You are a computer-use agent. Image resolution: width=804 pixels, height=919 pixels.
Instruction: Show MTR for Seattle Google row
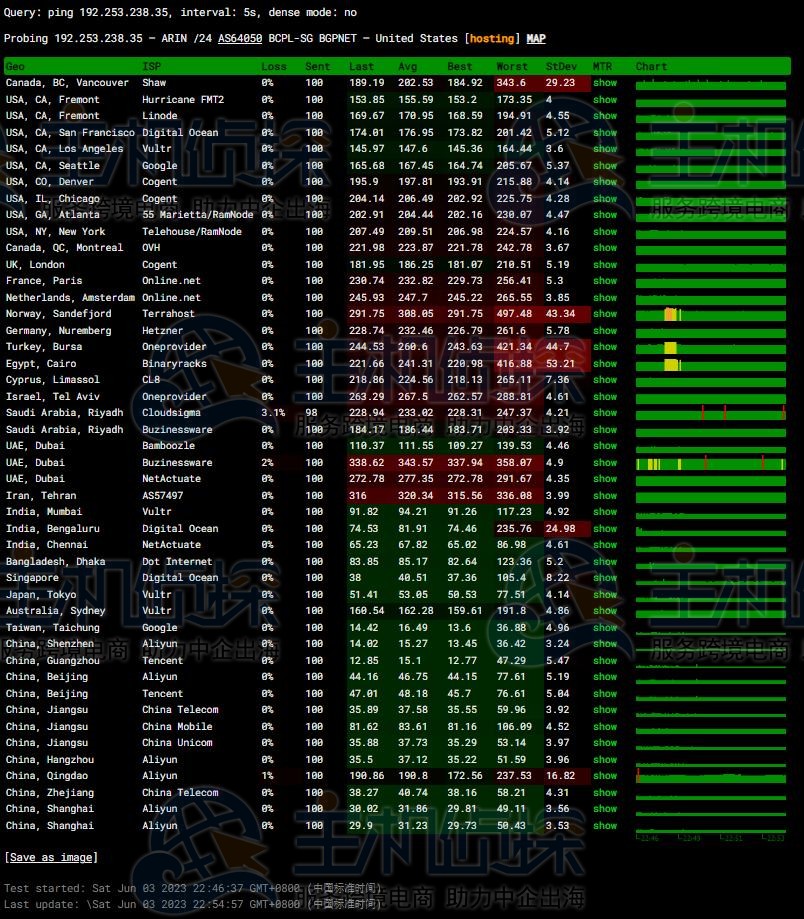pos(605,165)
